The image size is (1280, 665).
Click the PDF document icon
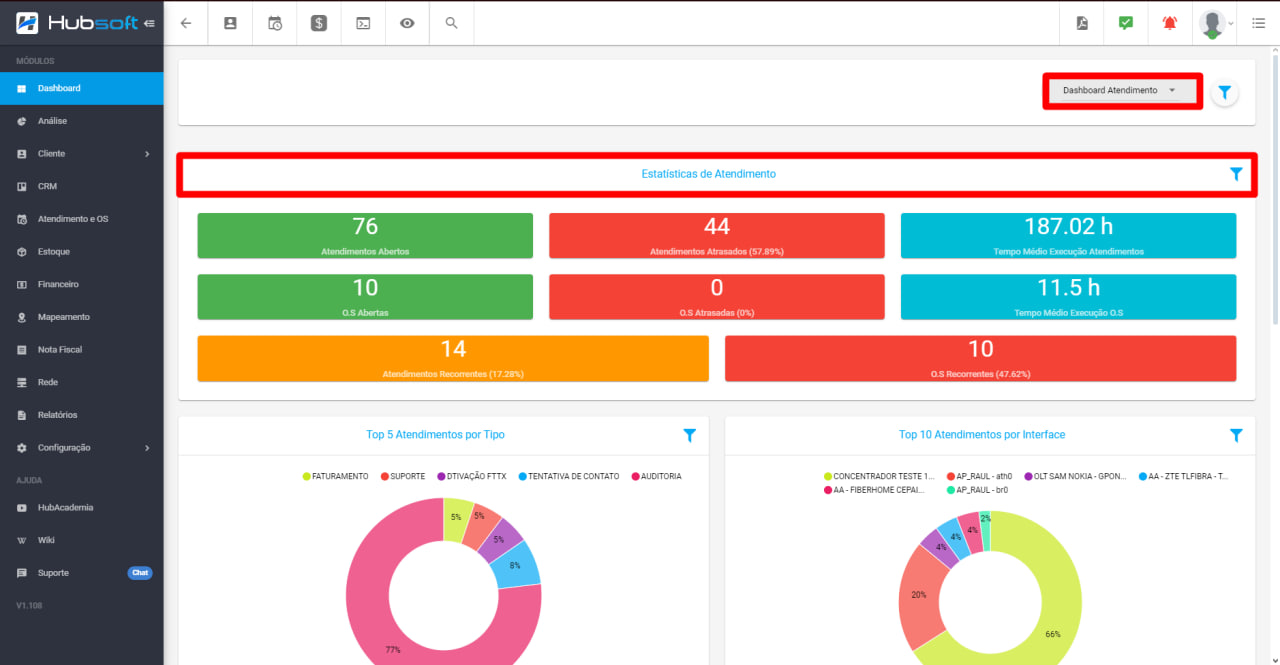1082,23
